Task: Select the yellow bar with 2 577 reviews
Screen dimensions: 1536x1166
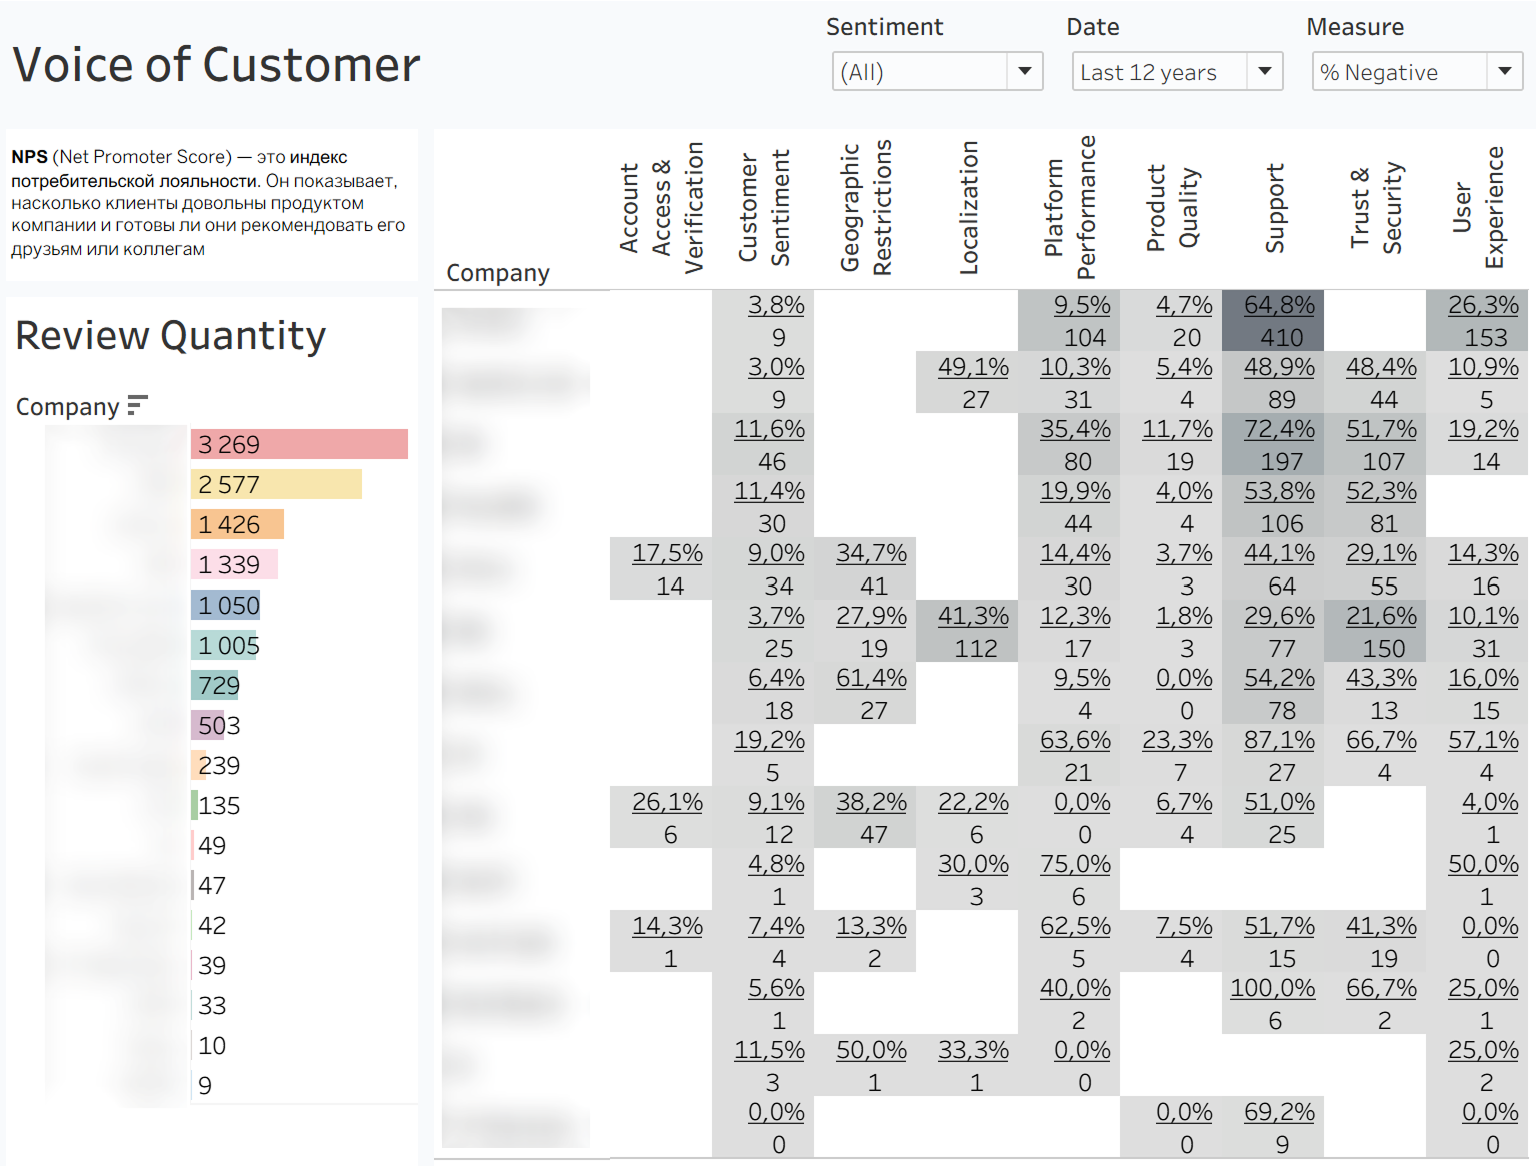Action: 276,484
